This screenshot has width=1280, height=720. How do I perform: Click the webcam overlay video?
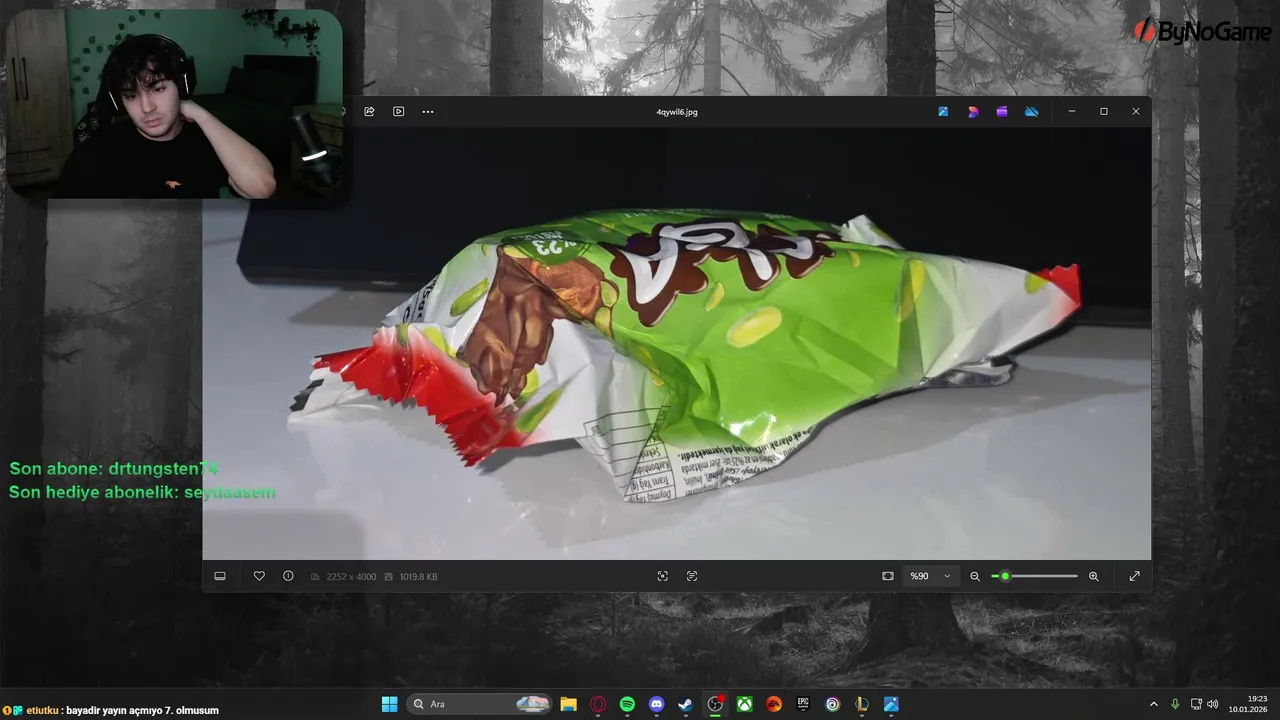(x=176, y=104)
